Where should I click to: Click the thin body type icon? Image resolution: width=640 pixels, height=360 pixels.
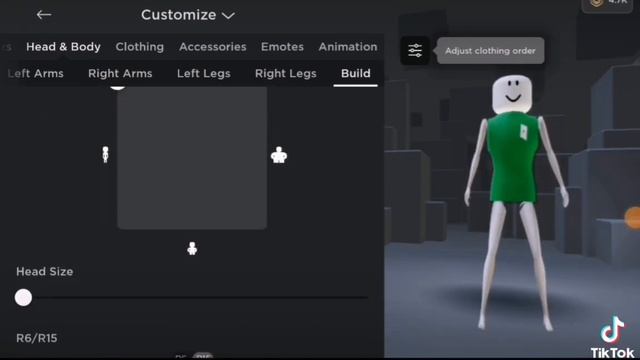pyautogui.click(x=105, y=155)
